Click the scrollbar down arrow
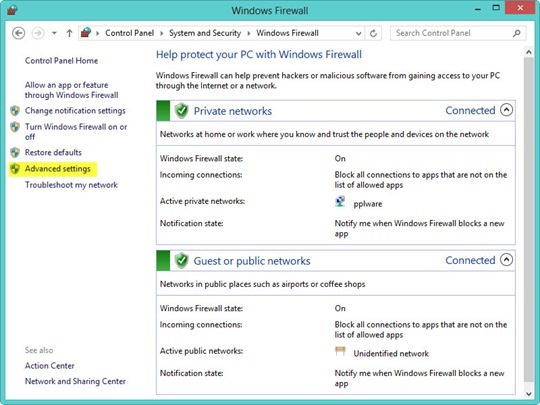Viewport: 540px width, 405px height. [x=528, y=394]
